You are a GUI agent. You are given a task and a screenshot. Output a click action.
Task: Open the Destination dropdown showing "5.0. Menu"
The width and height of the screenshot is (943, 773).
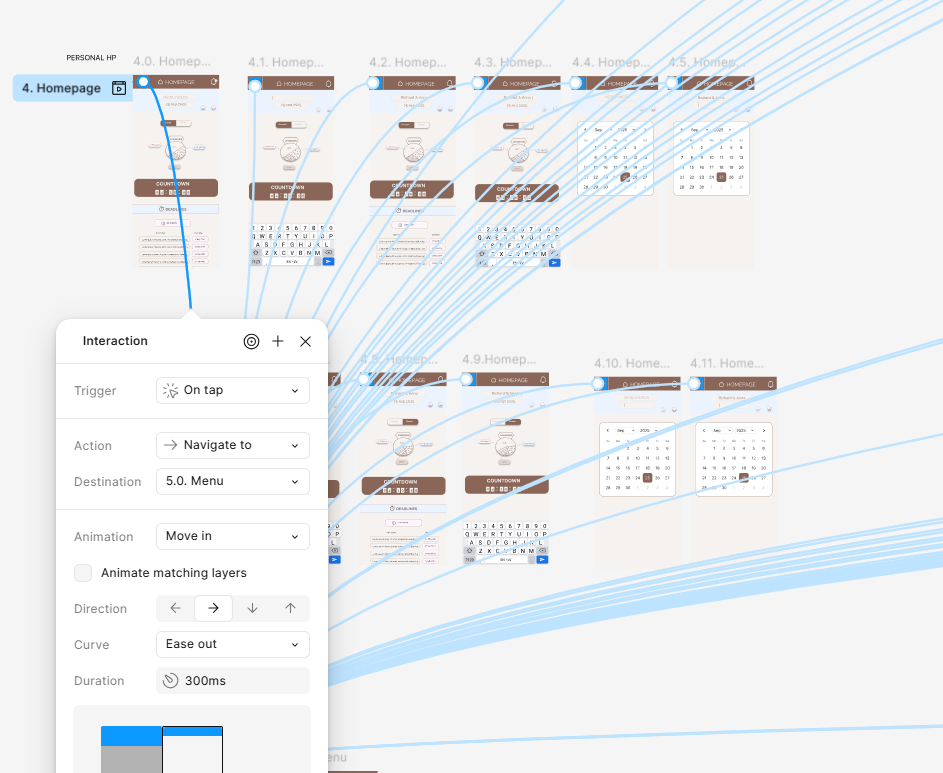(232, 481)
